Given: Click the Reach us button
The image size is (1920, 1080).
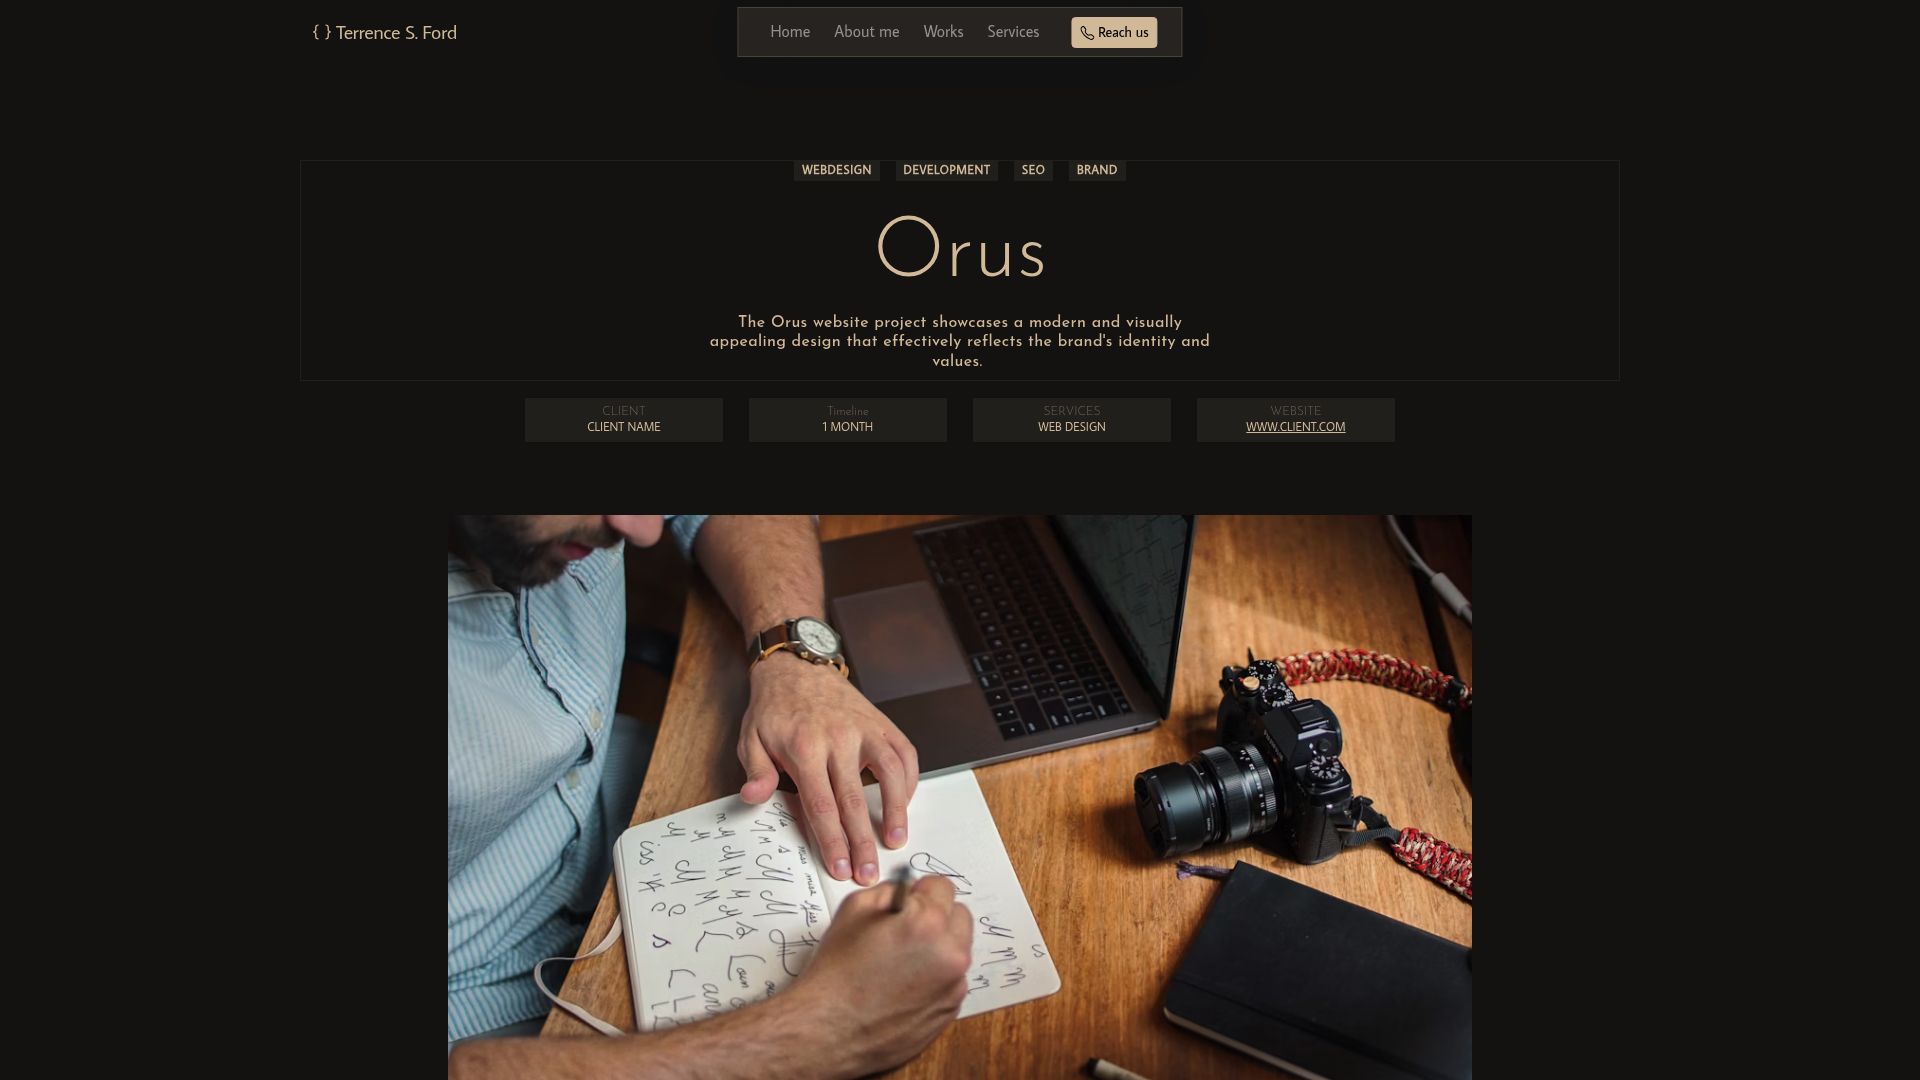Looking at the screenshot, I should click(1114, 32).
